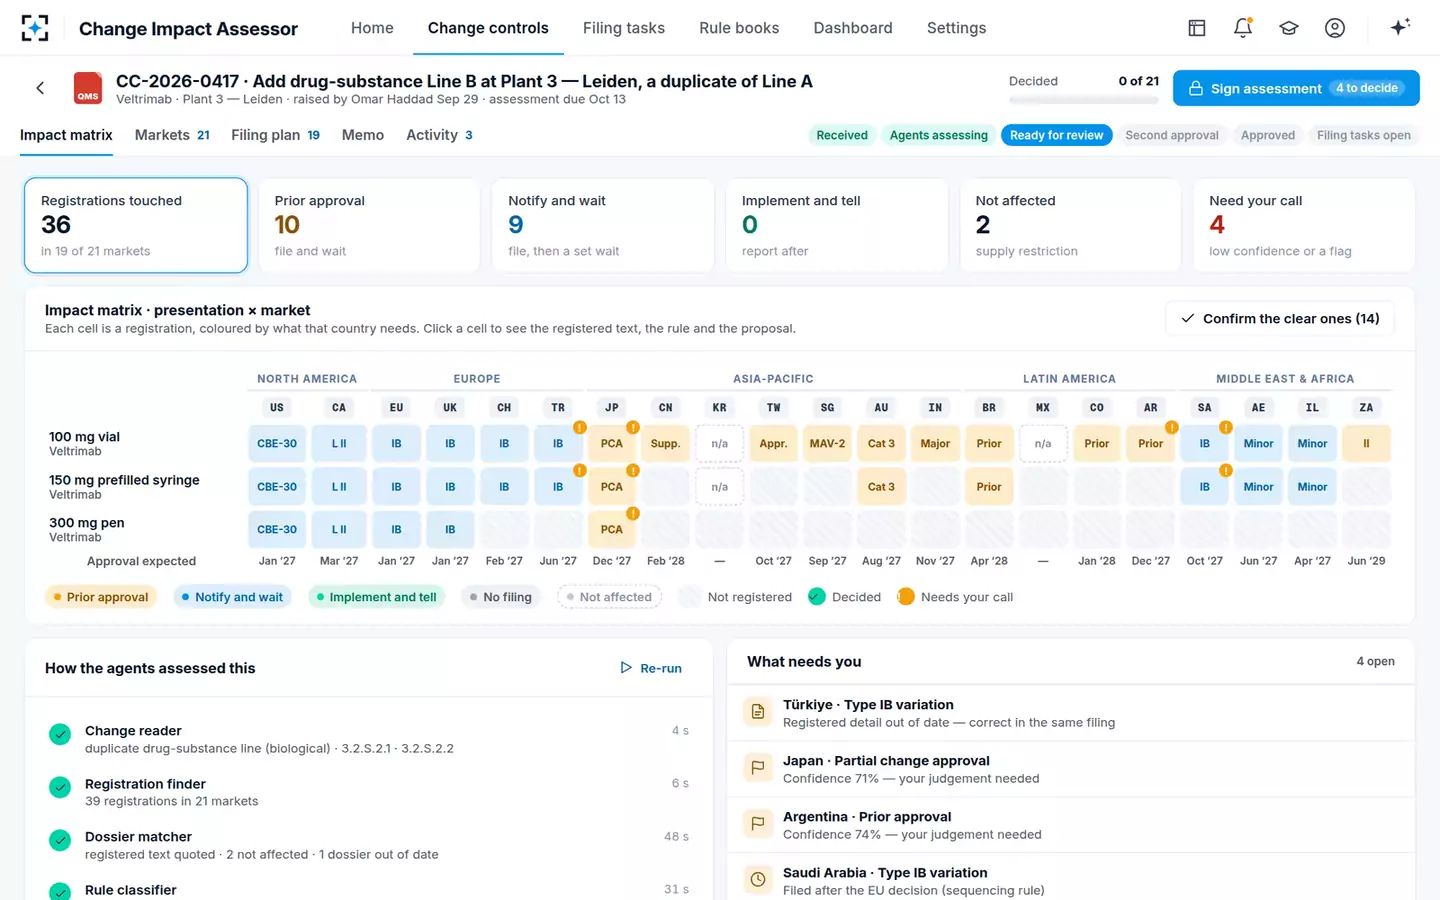The height and width of the screenshot is (900, 1440).
Task: Open the AI sparkle assistant icon
Action: [1400, 27]
